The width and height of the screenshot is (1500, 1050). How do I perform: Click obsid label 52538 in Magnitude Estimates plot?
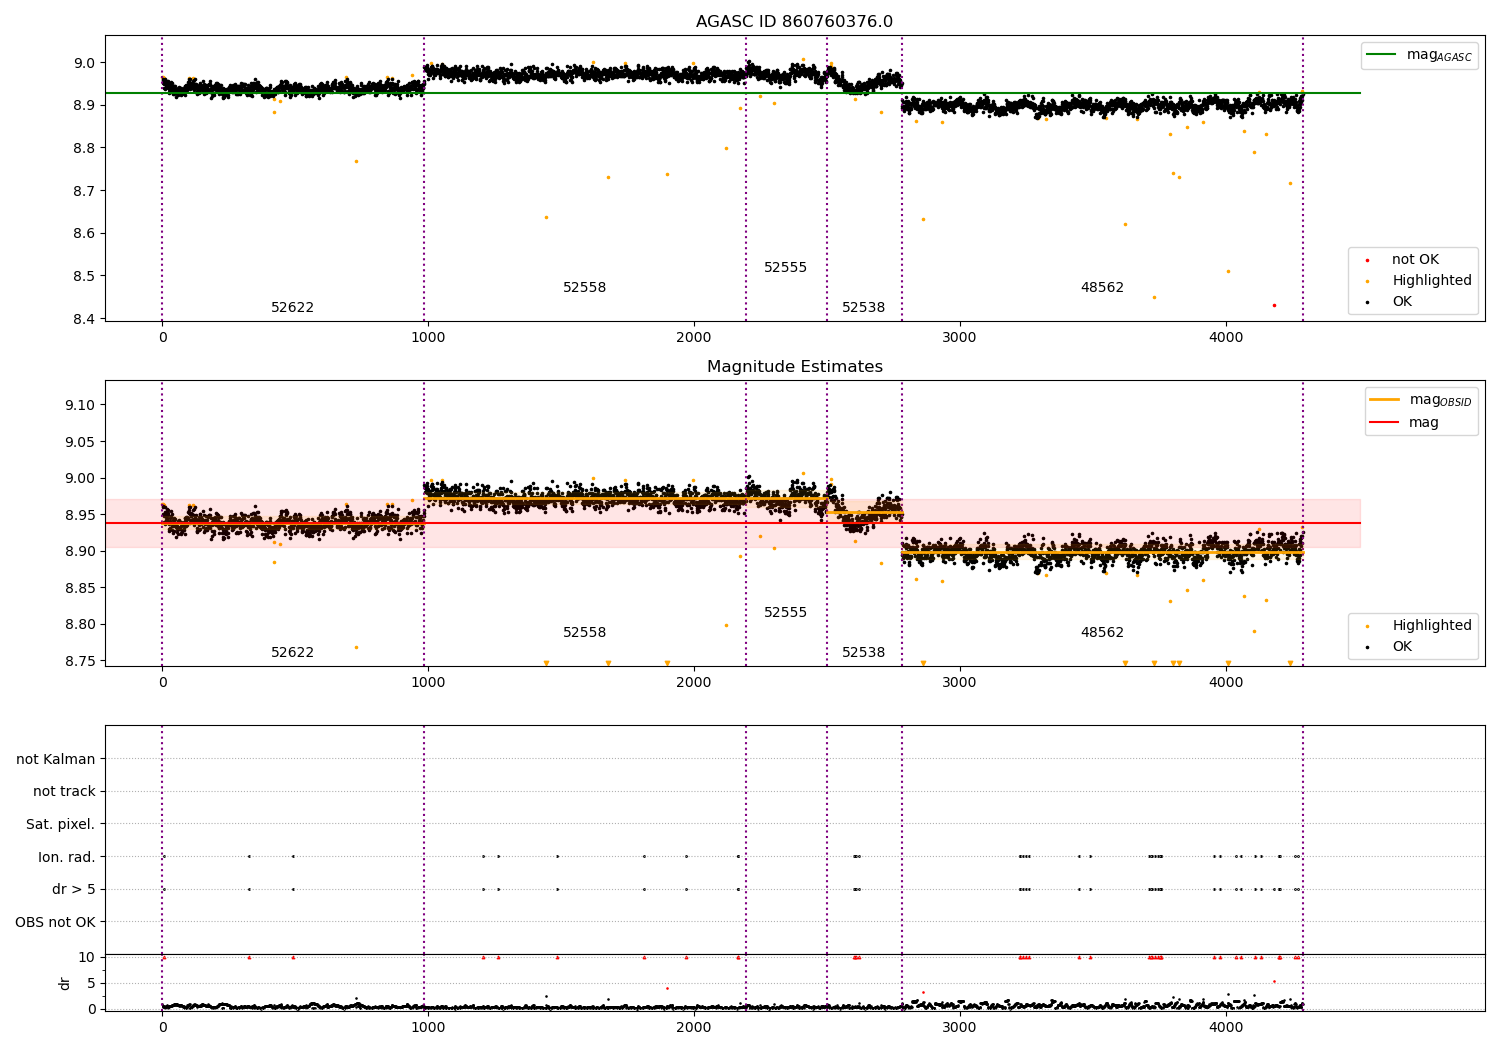coord(863,653)
